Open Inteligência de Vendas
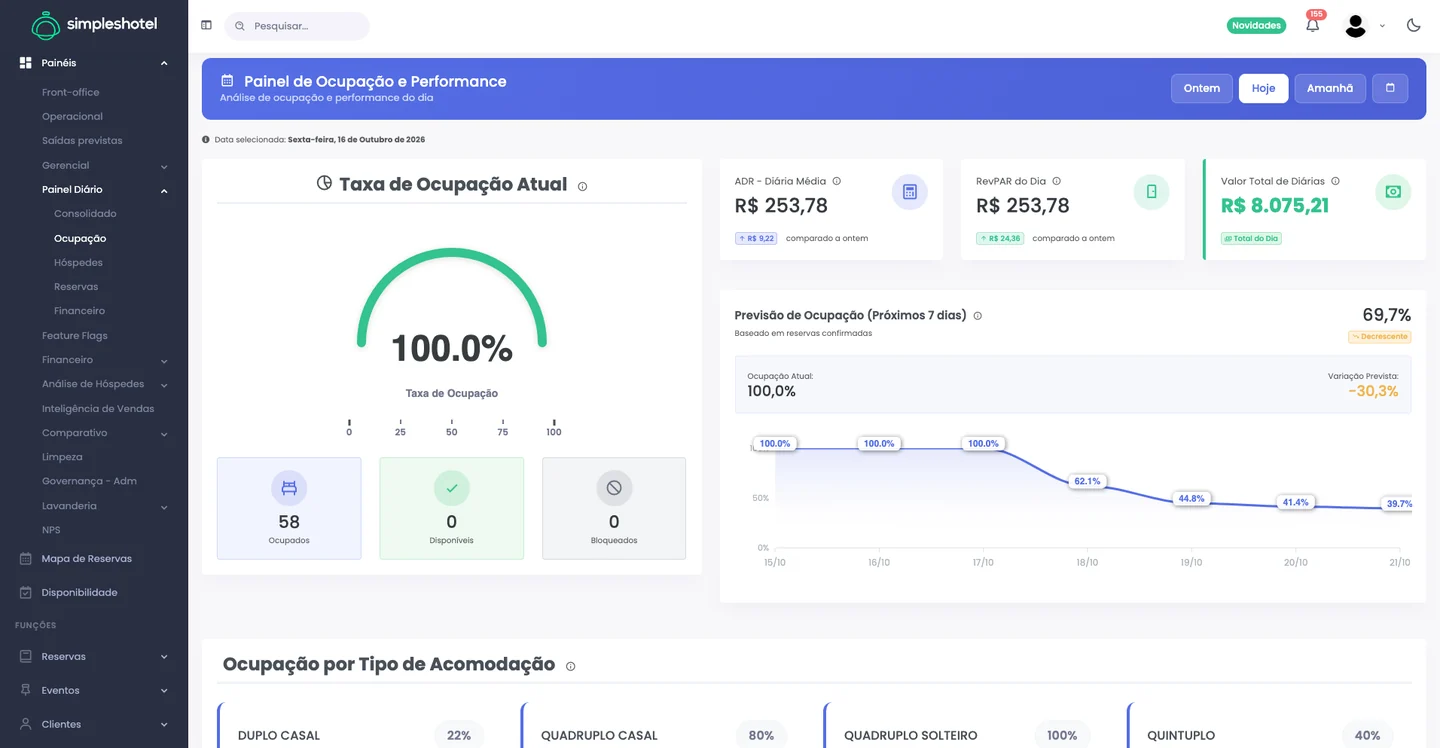The image size is (1440, 748). [98, 409]
